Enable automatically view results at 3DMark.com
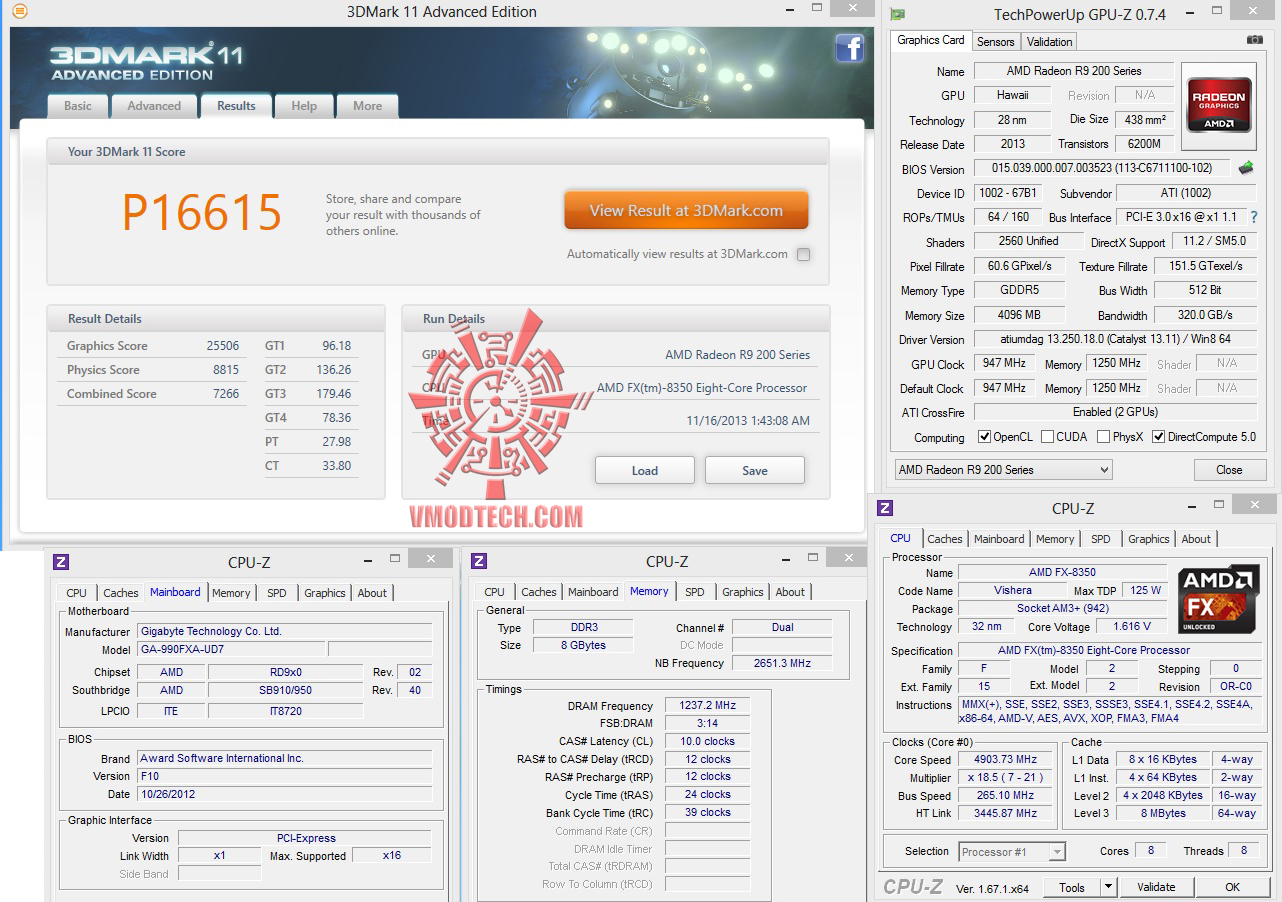 [803, 254]
